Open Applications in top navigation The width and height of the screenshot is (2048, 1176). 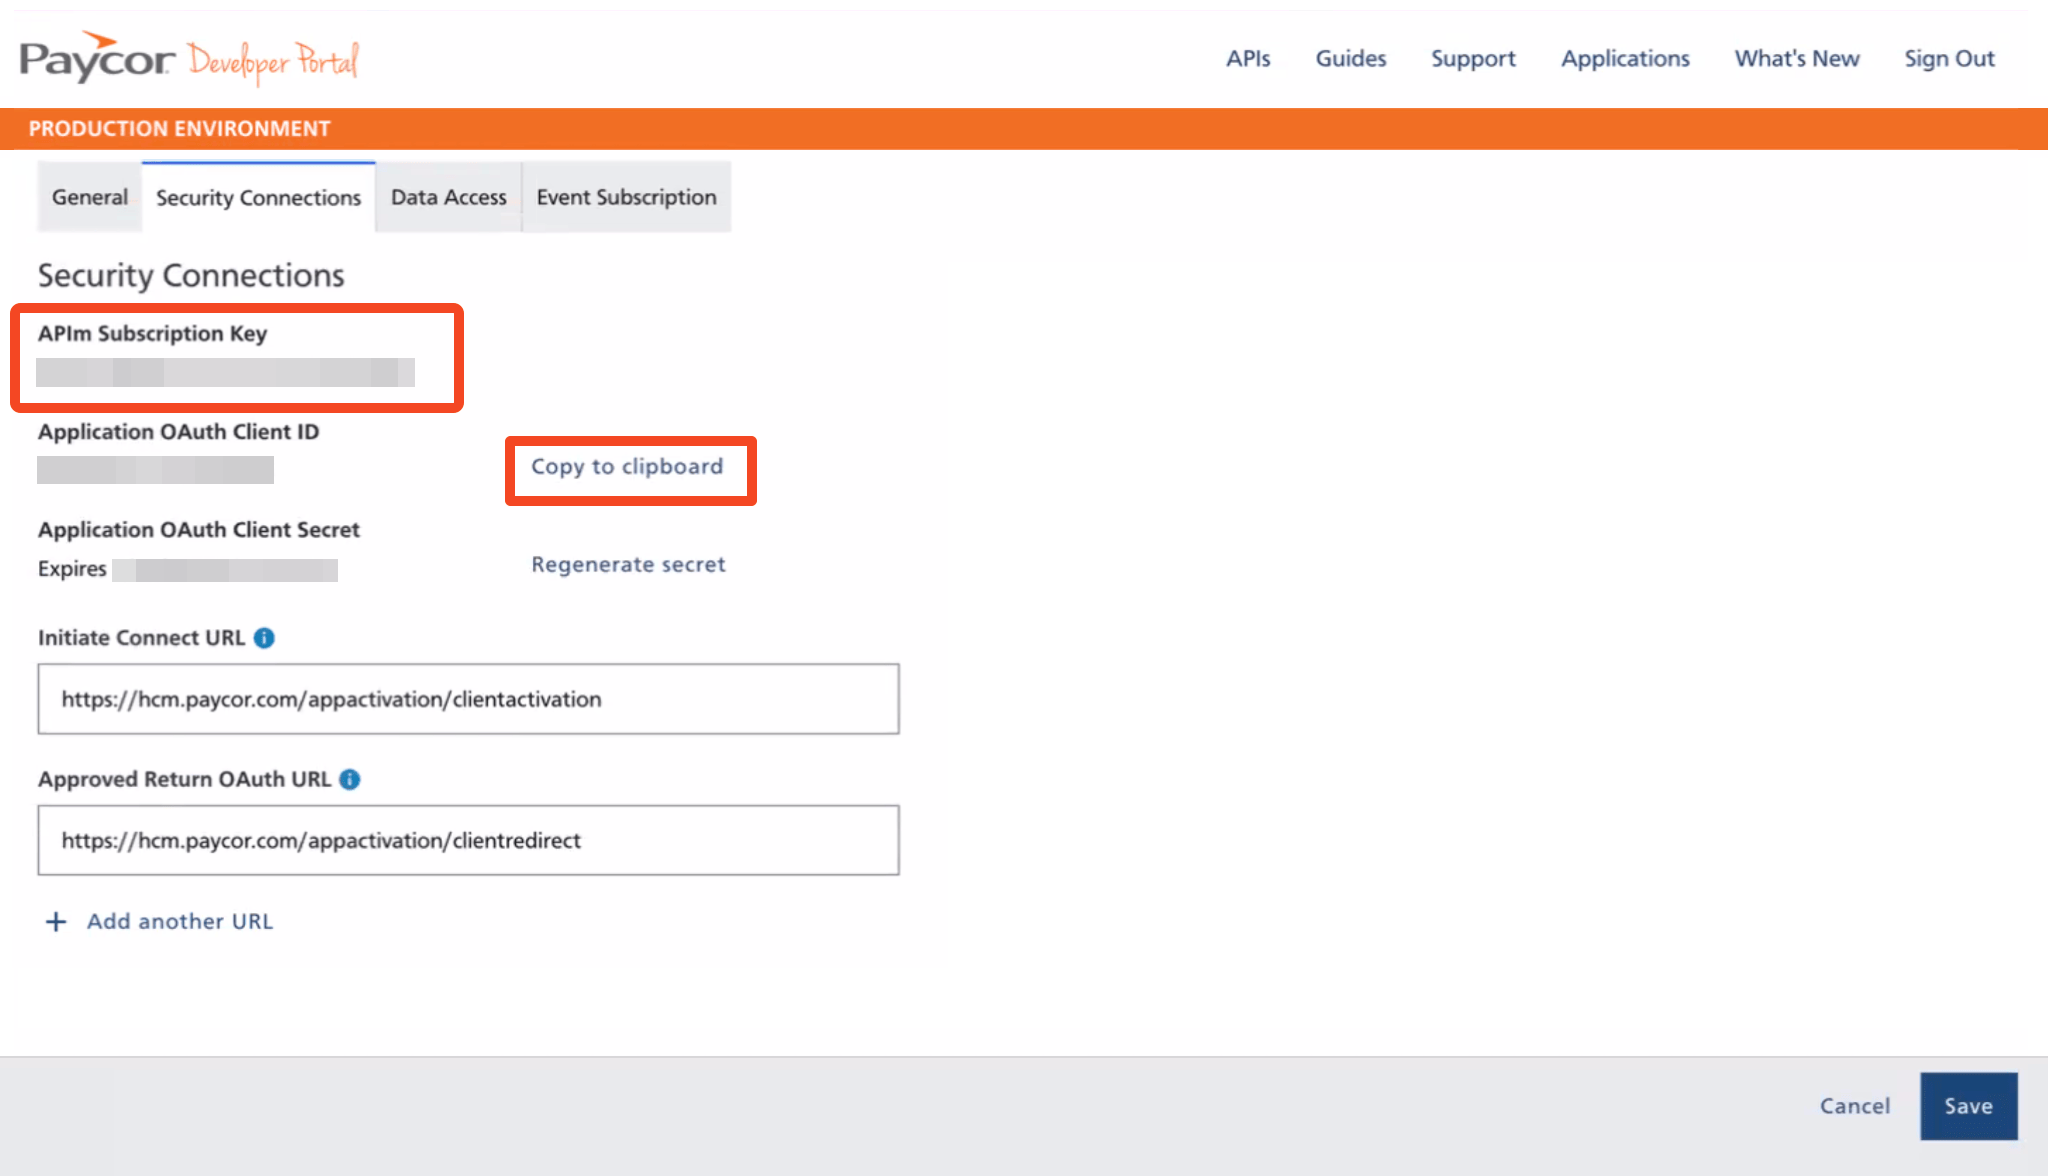coord(1625,59)
